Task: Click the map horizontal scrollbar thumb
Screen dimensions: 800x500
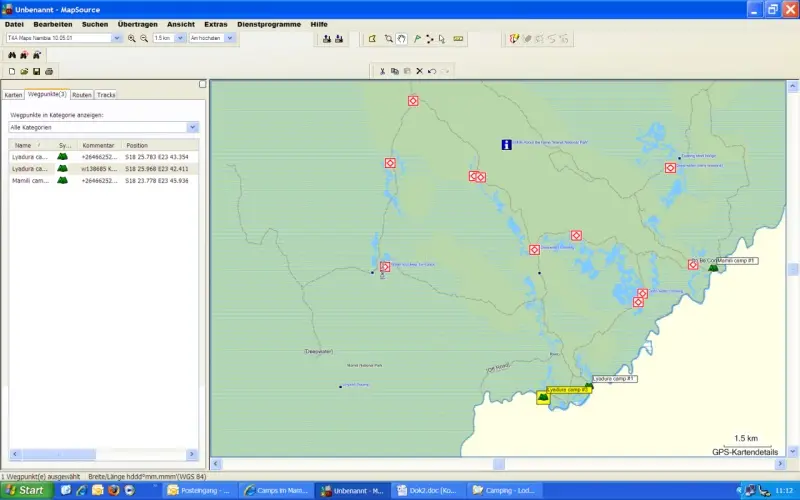Action: pos(498,464)
